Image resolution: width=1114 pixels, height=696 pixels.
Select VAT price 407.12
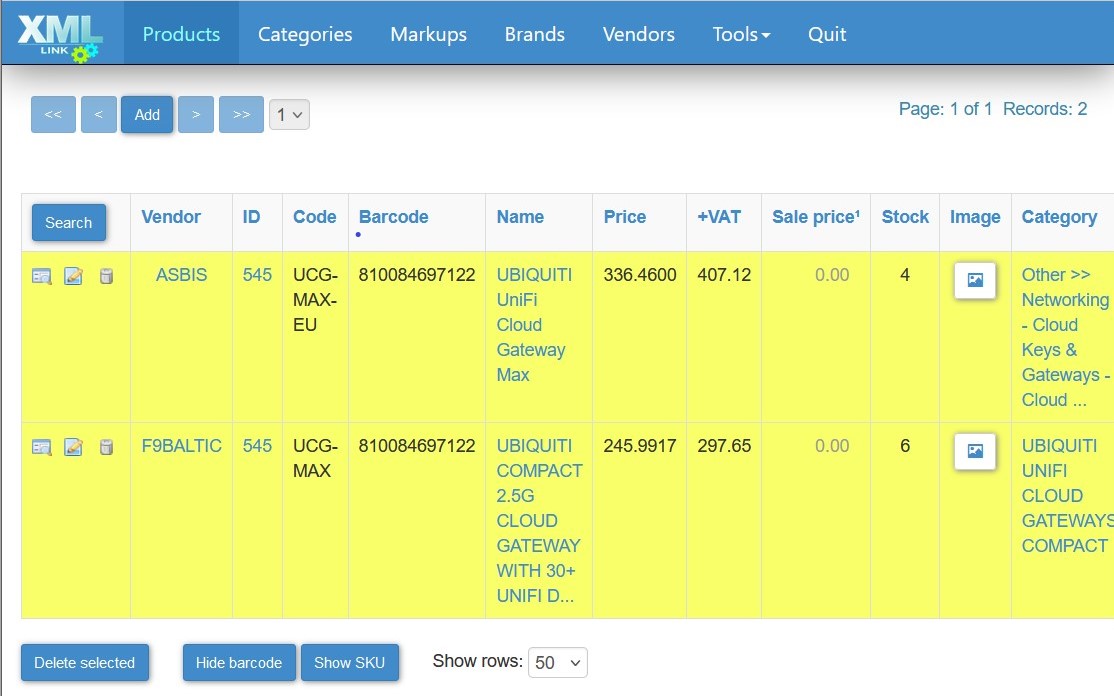[x=724, y=275]
